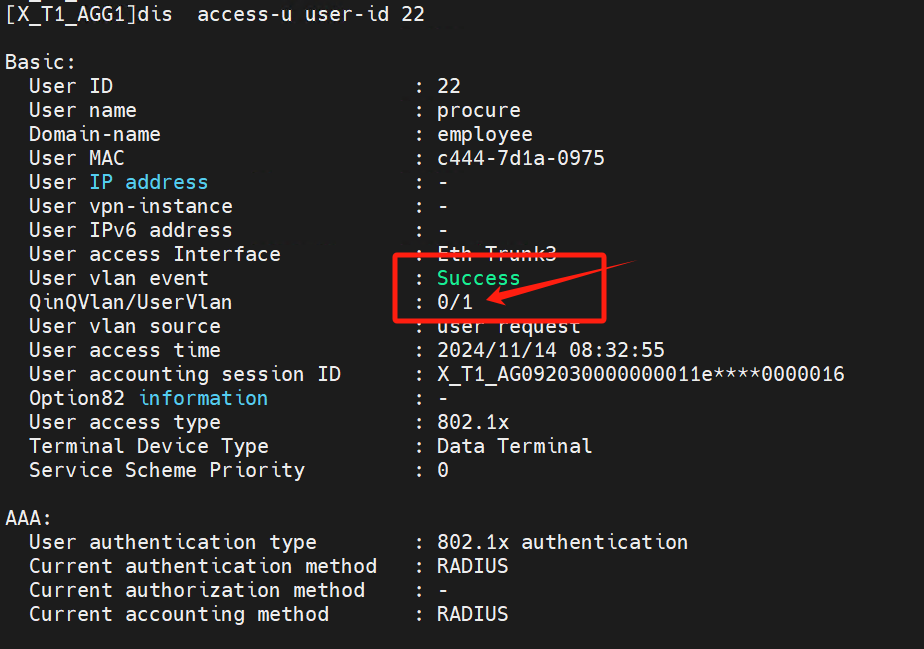
Task: Click the "User vlan event" field label
Action: point(118,278)
